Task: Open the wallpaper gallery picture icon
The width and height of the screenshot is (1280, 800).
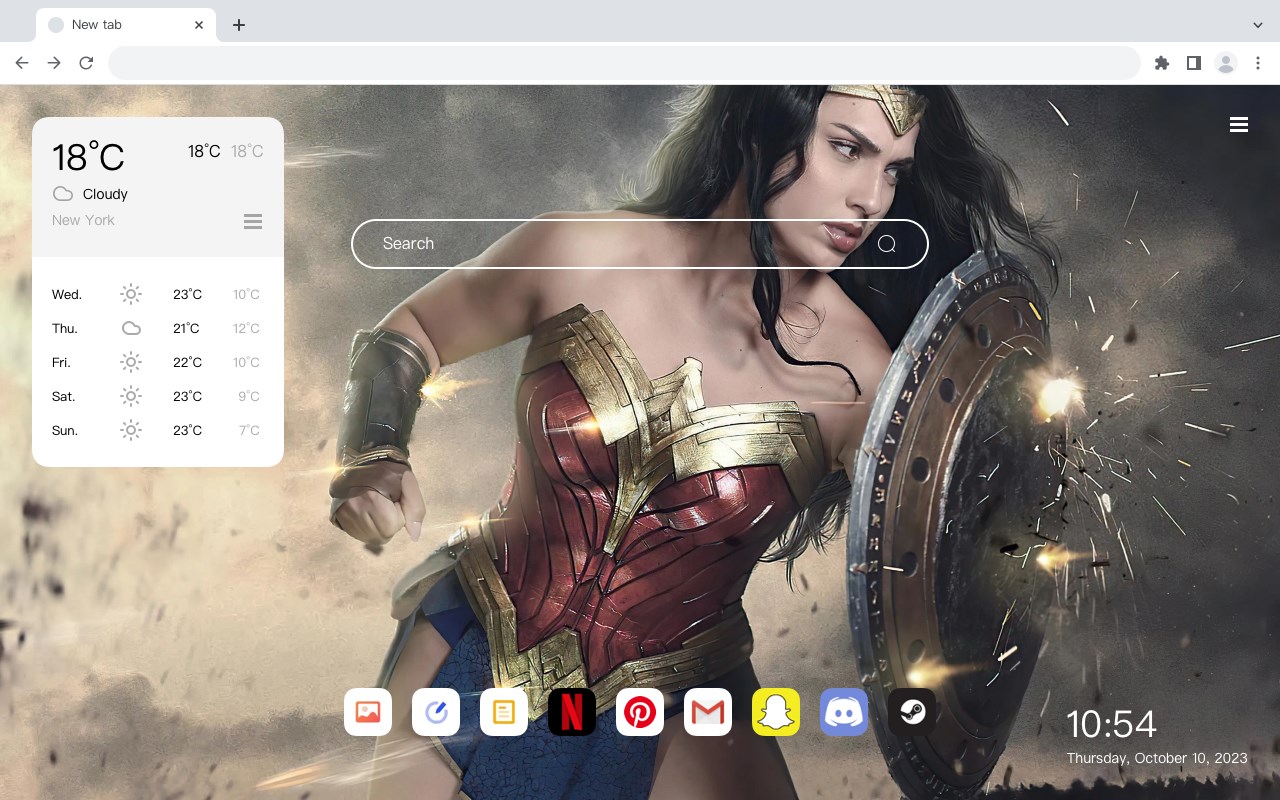Action: (x=368, y=712)
